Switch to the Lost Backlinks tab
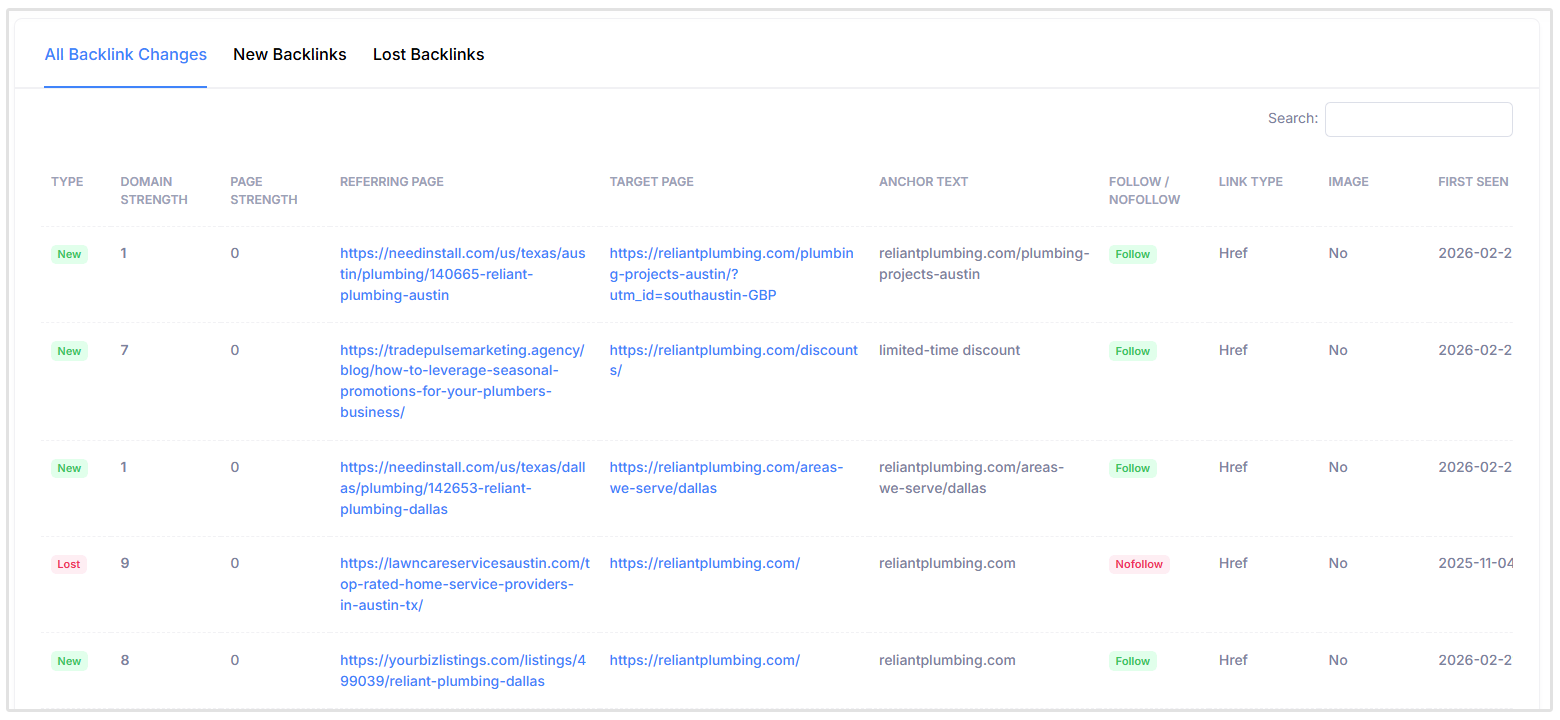This screenshot has height=720, width=1560. pos(428,54)
